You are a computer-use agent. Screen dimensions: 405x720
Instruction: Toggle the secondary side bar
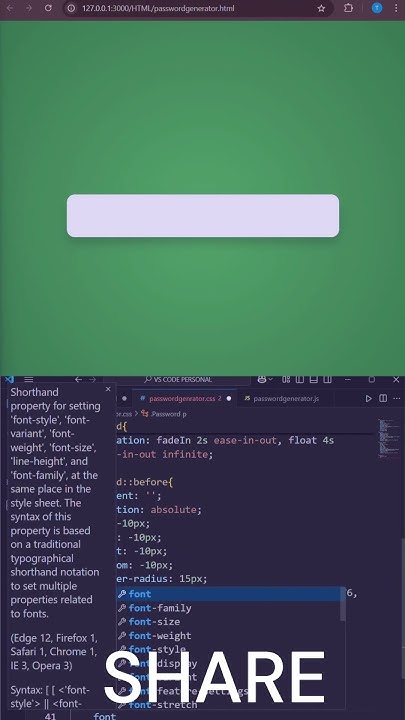[x=327, y=379]
